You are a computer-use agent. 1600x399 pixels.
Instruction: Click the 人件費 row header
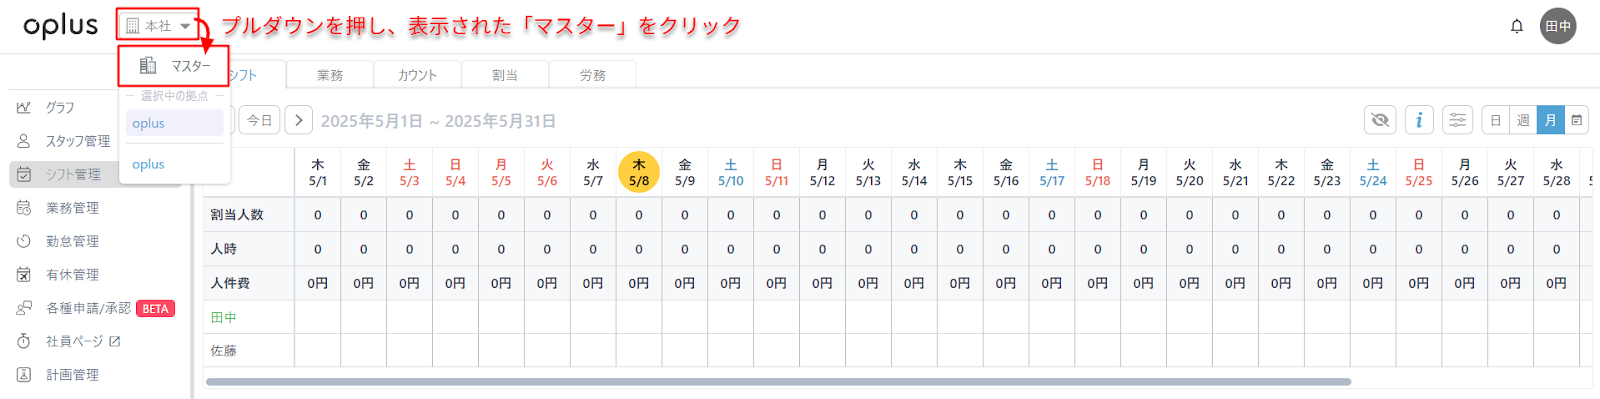[x=230, y=283]
